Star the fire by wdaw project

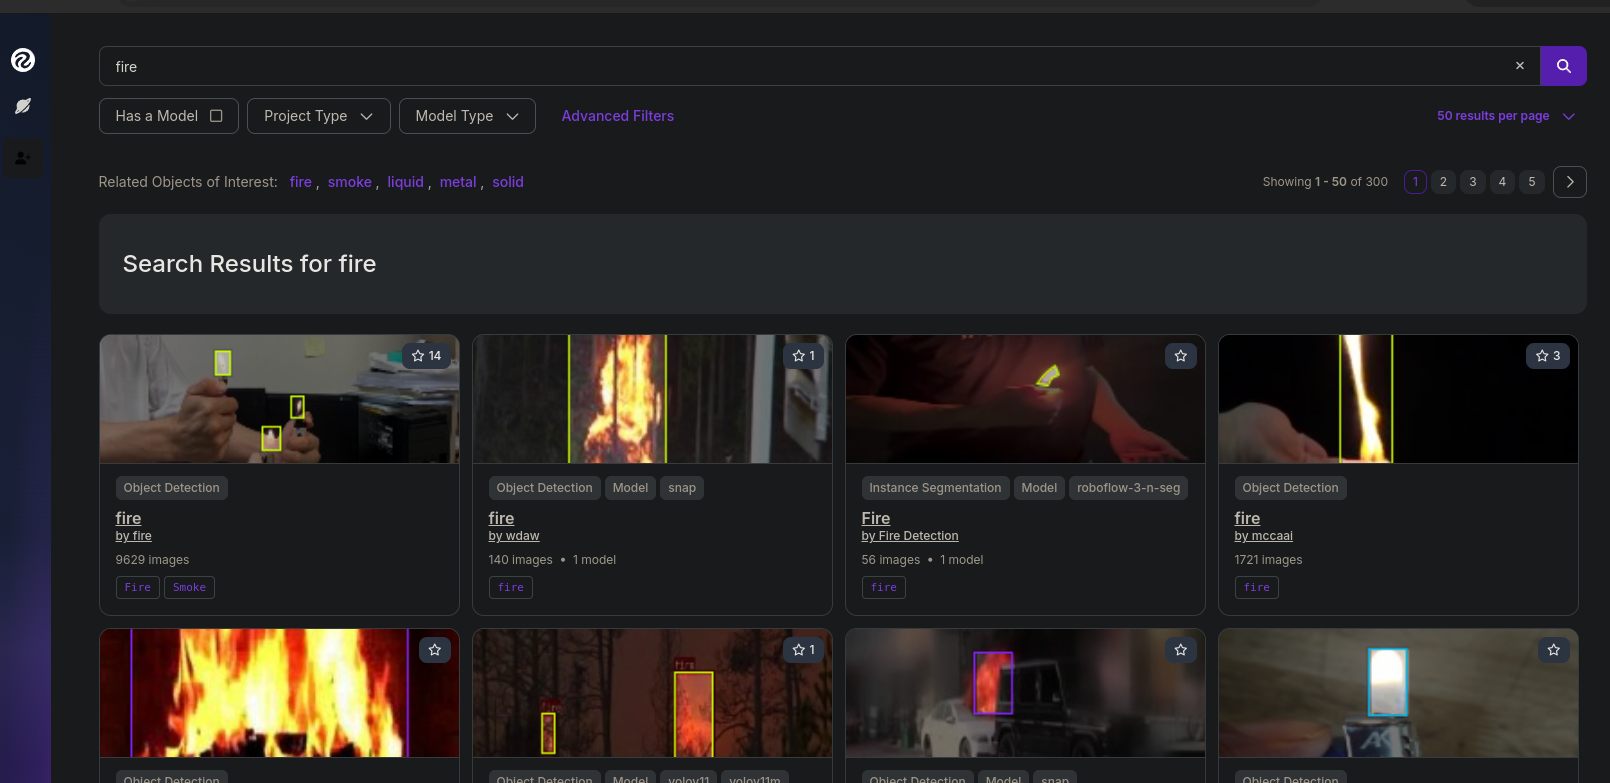point(804,356)
